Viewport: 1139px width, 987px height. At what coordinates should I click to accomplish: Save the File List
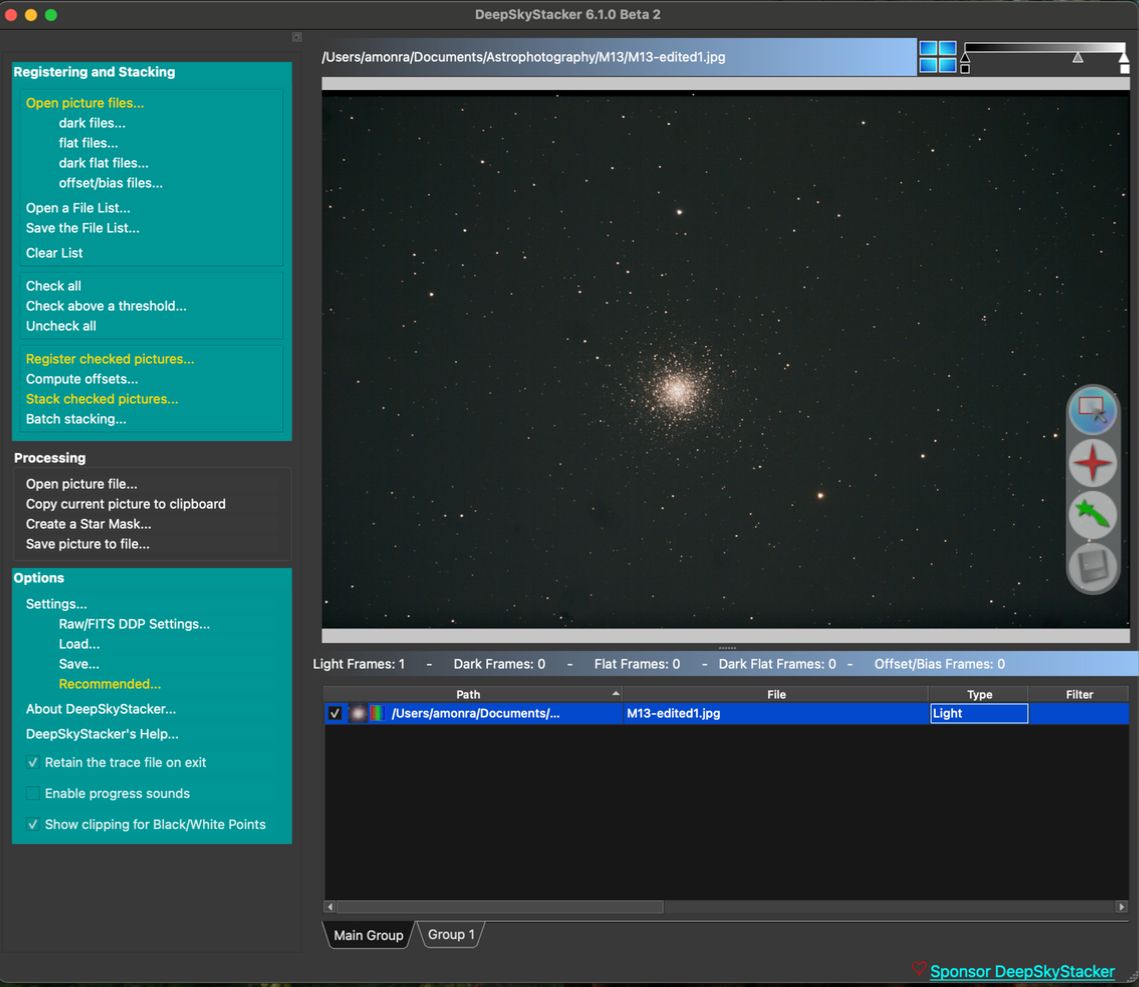[x=83, y=228]
